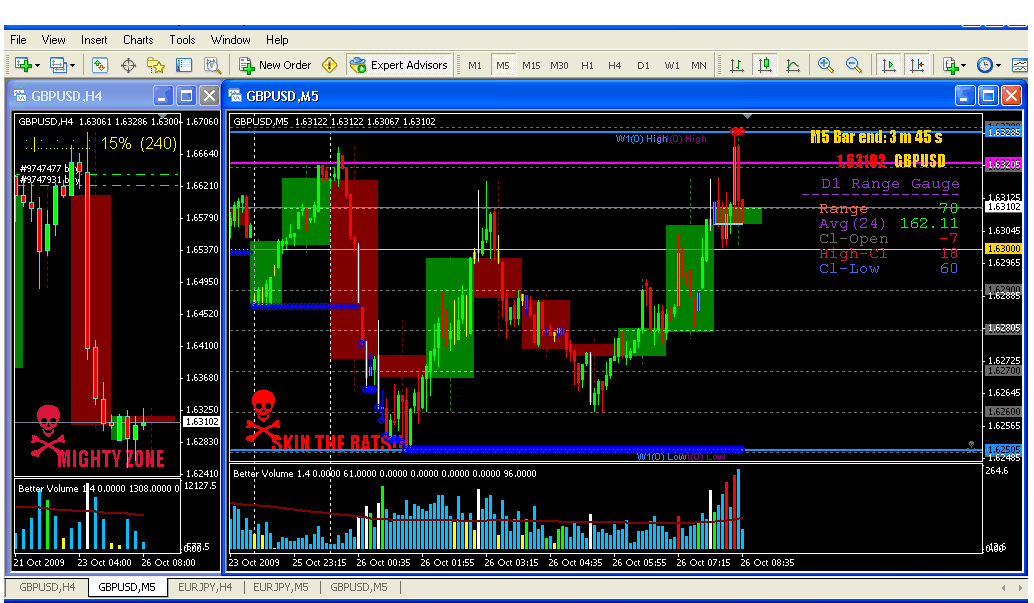Toggle the Market Watch window
The height and width of the screenshot is (603, 1034).
(100, 65)
